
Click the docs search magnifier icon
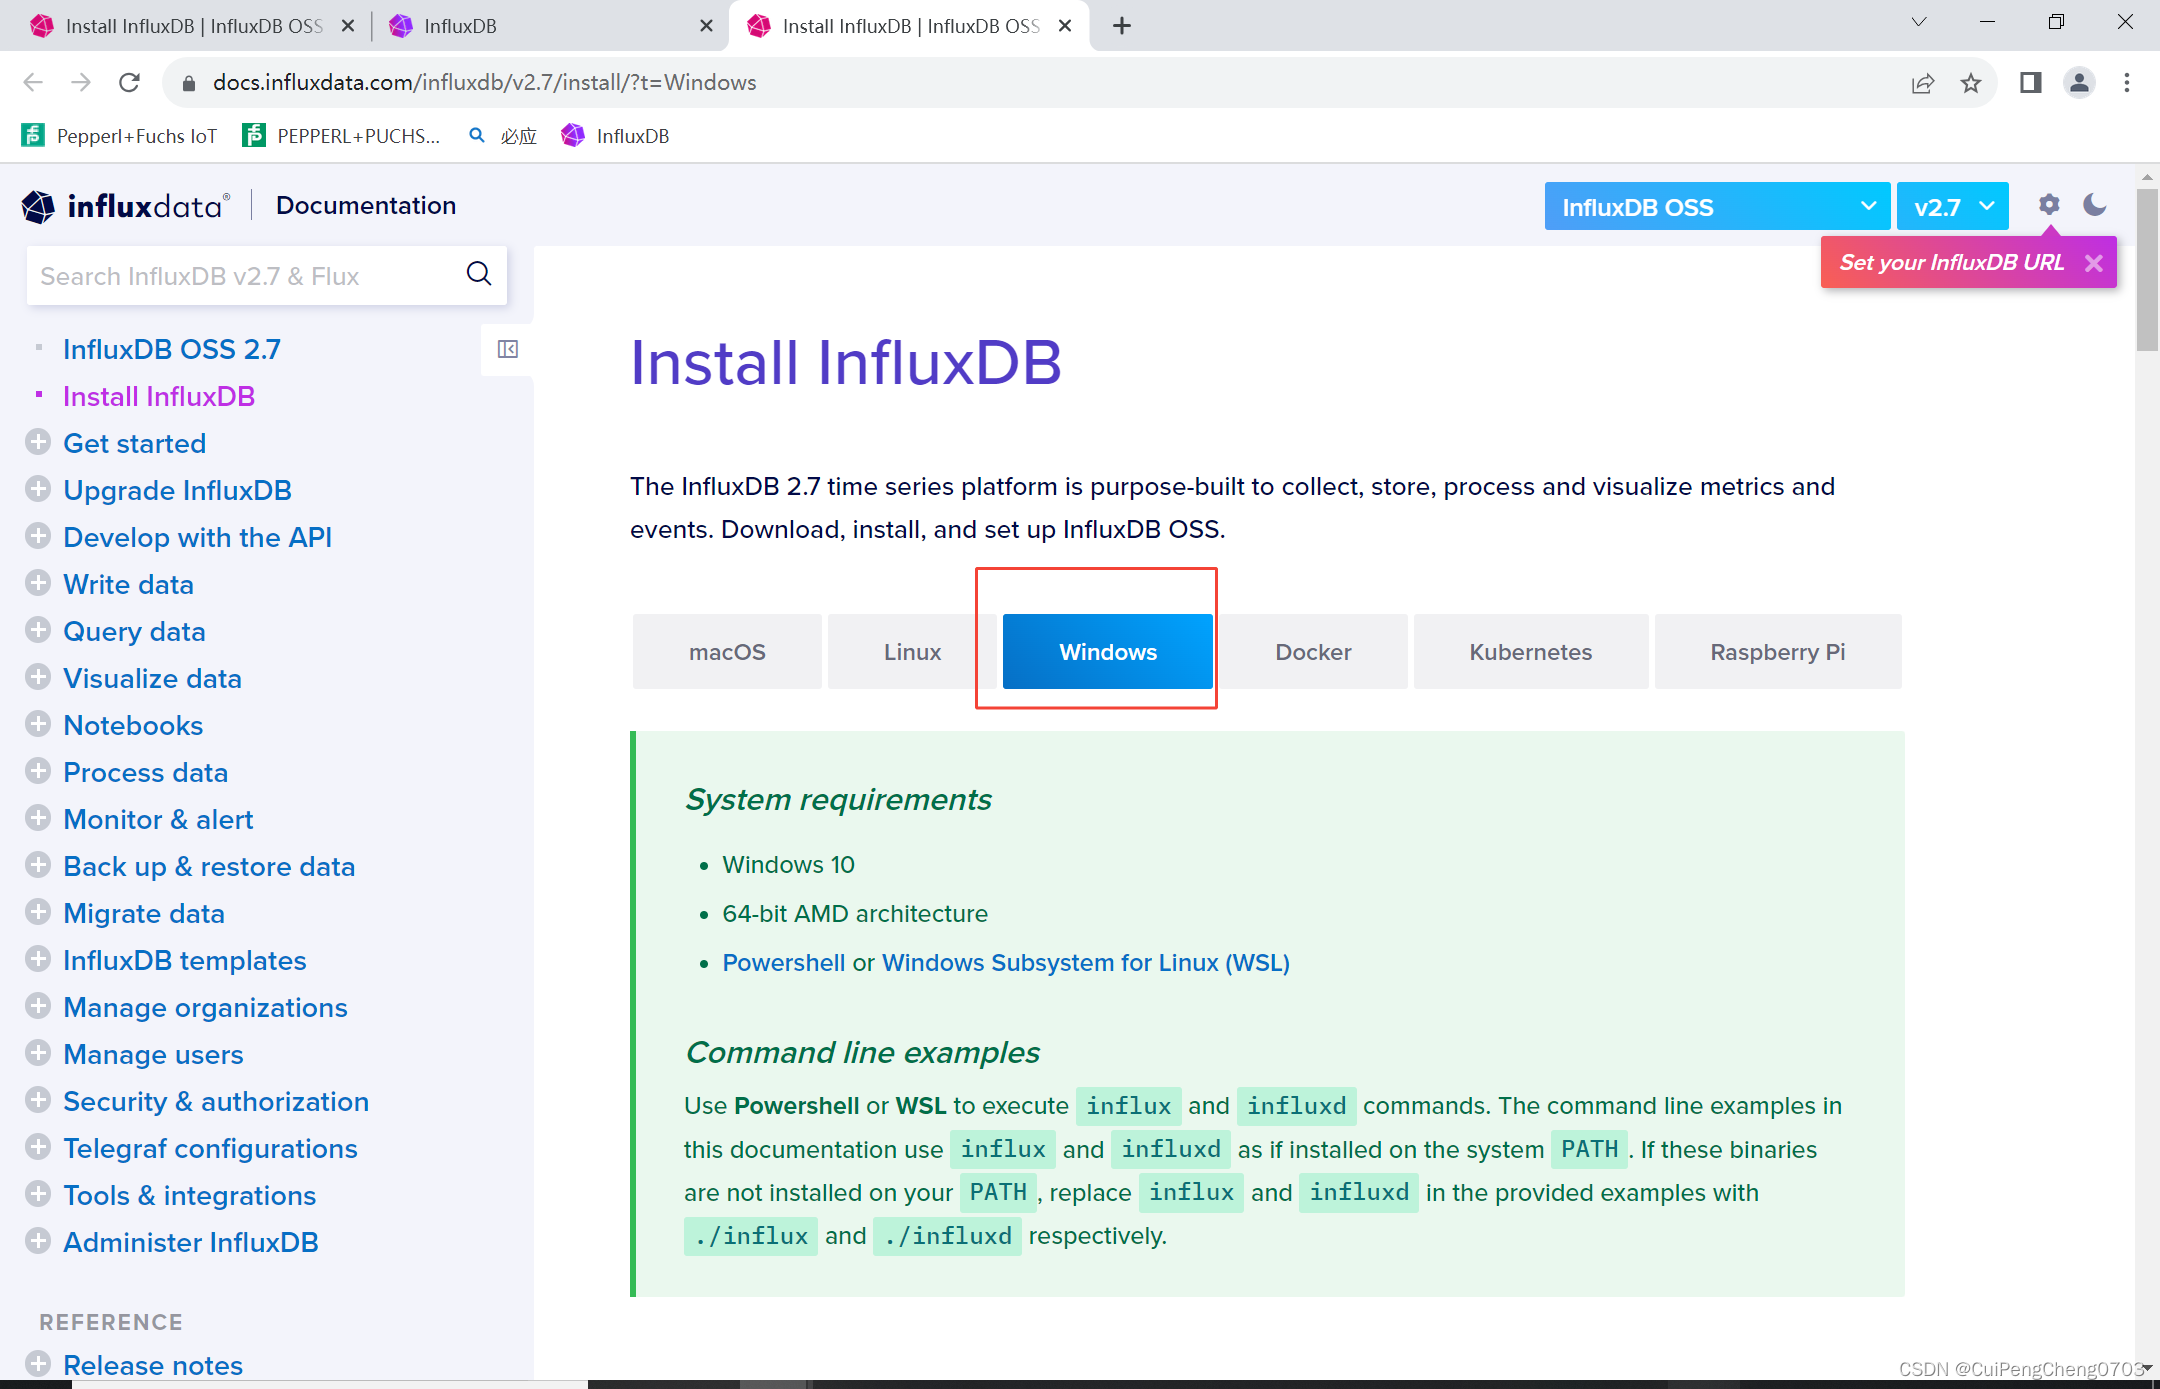click(x=479, y=274)
